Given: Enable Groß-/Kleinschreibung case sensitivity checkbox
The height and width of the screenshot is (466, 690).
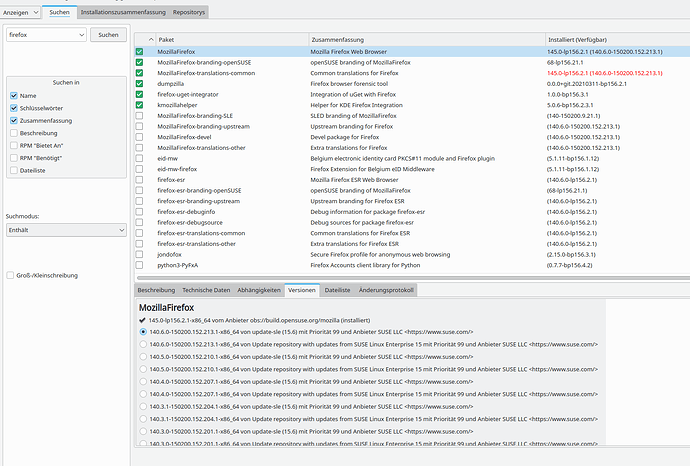Looking at the screenshot, I should click(9, 274).
